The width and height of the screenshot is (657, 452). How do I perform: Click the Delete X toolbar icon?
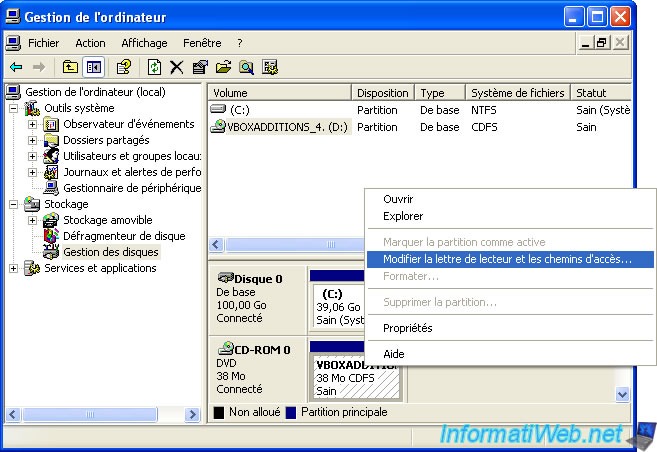pos(177,67)
